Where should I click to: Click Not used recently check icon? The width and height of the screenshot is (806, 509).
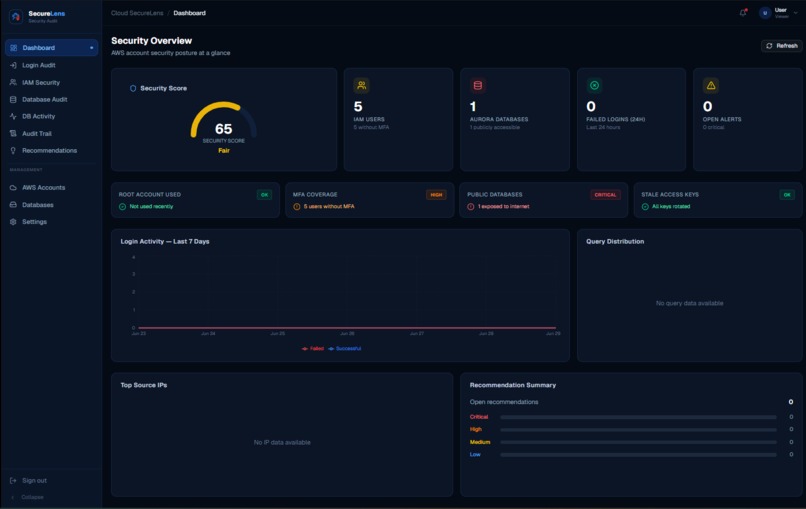(122, 207)
